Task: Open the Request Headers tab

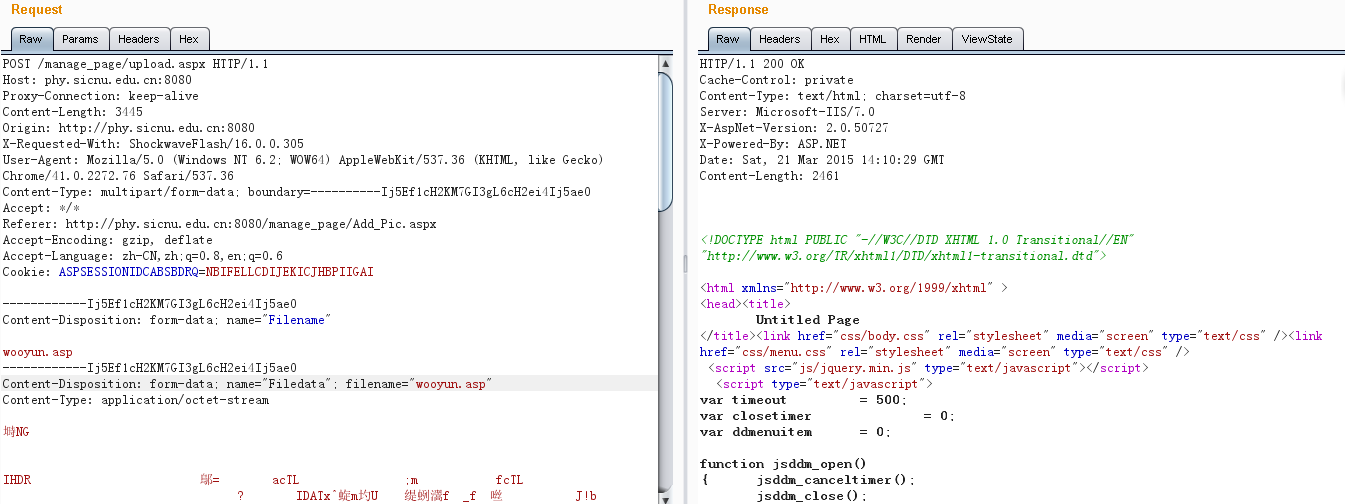Action: point(138,39)
